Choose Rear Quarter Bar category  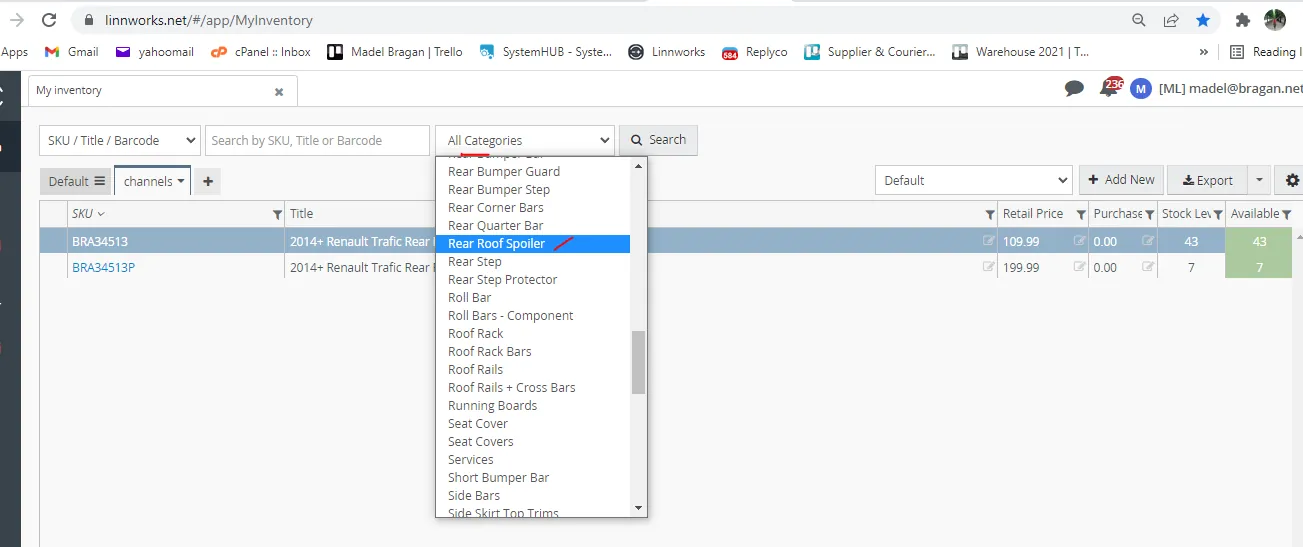[x=496, y=225]
